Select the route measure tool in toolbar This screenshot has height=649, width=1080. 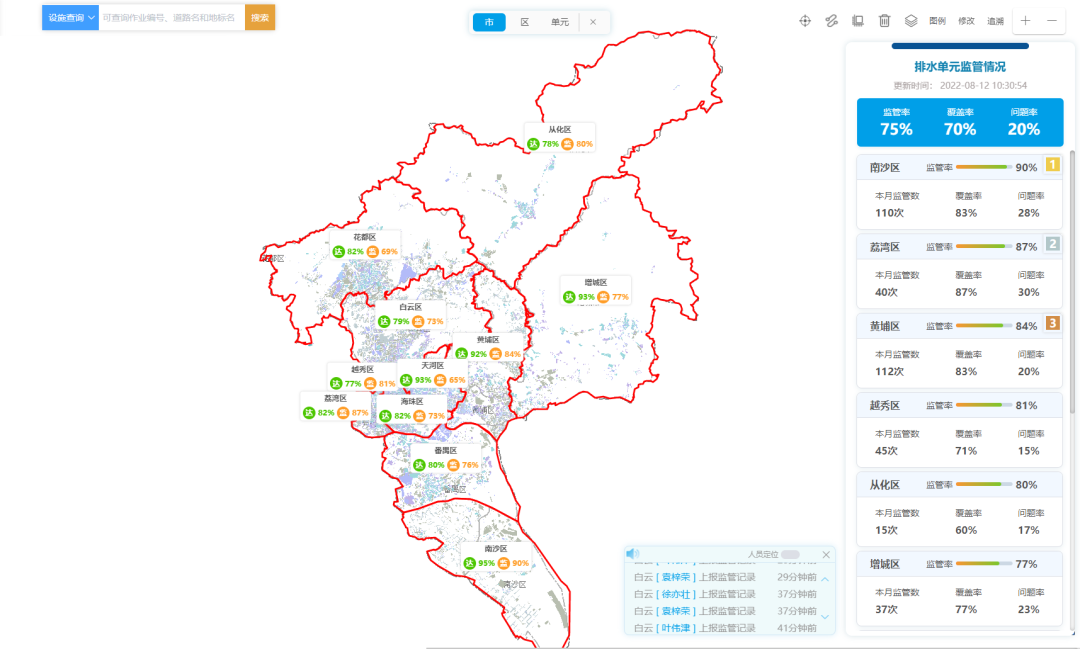[832, 21]
